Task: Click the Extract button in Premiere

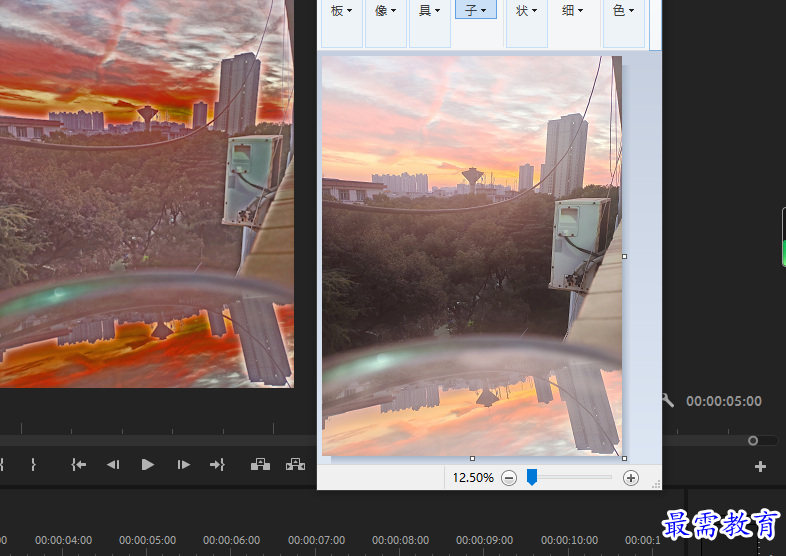Action: point(295,464)
